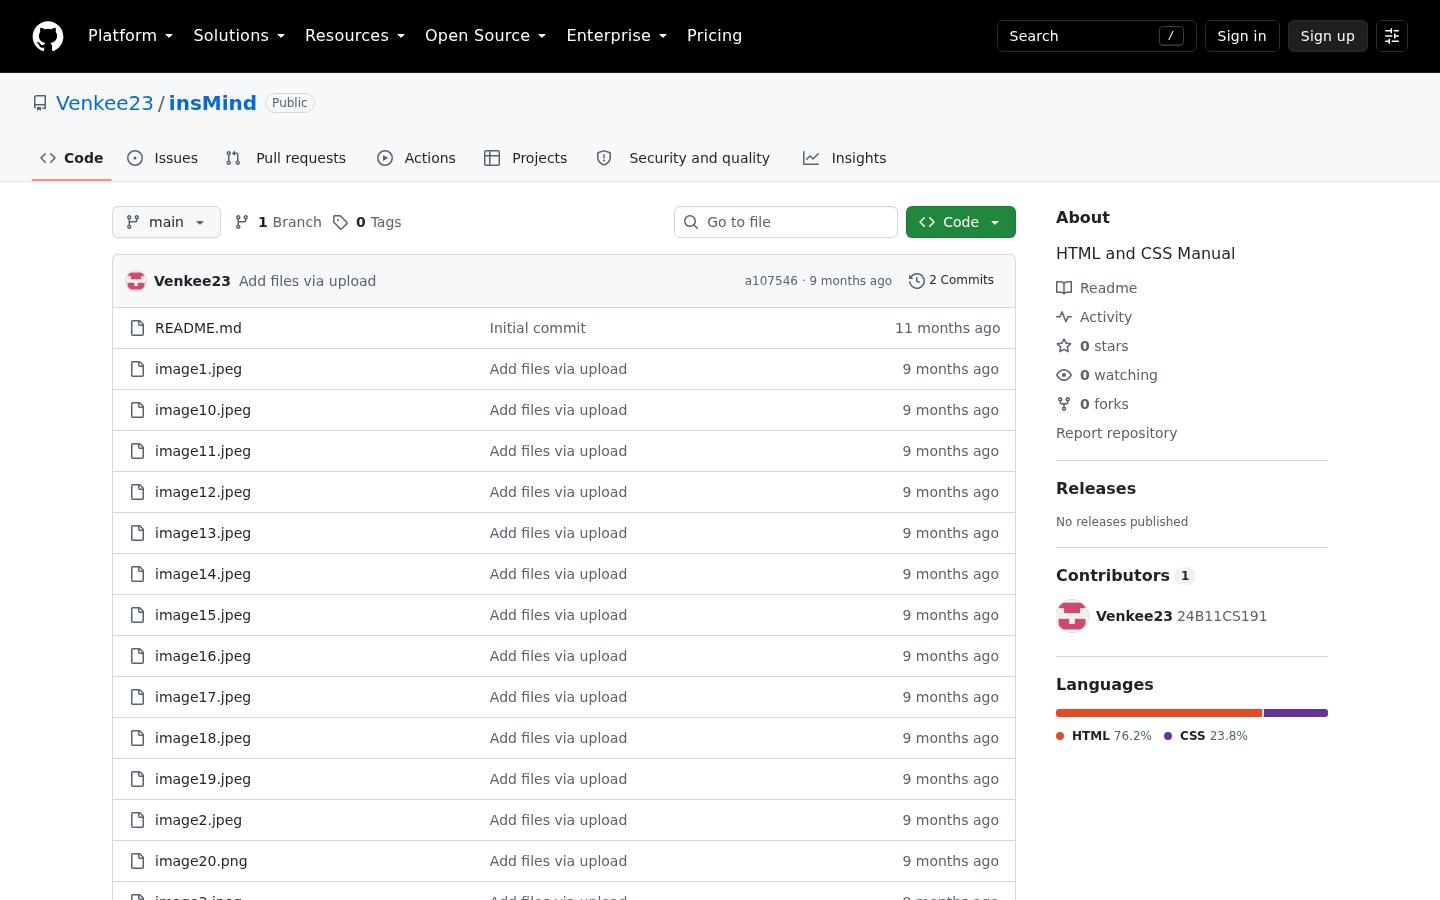Open the Initial commit message link
Image resolution: width=1440 pixels, height=900 pixels.
pyautogui.click(x=538, y=328)
